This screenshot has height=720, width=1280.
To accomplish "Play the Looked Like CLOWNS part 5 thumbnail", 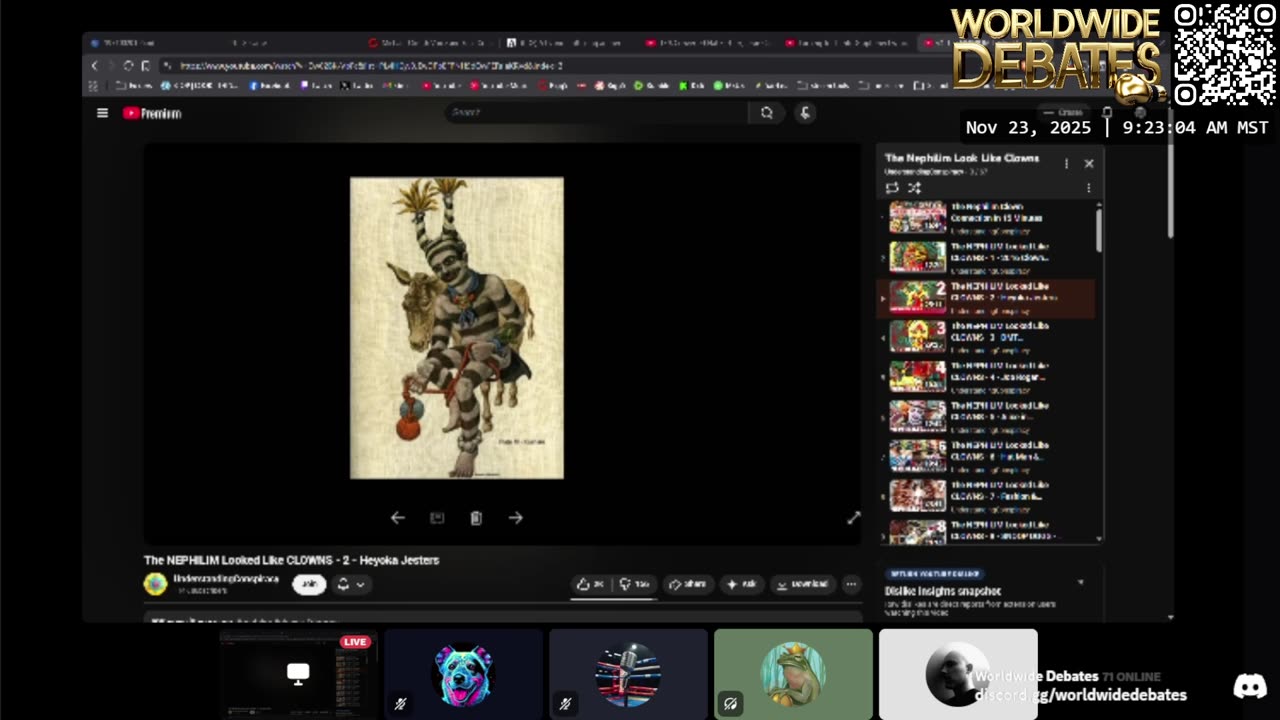I will [918, 416].
